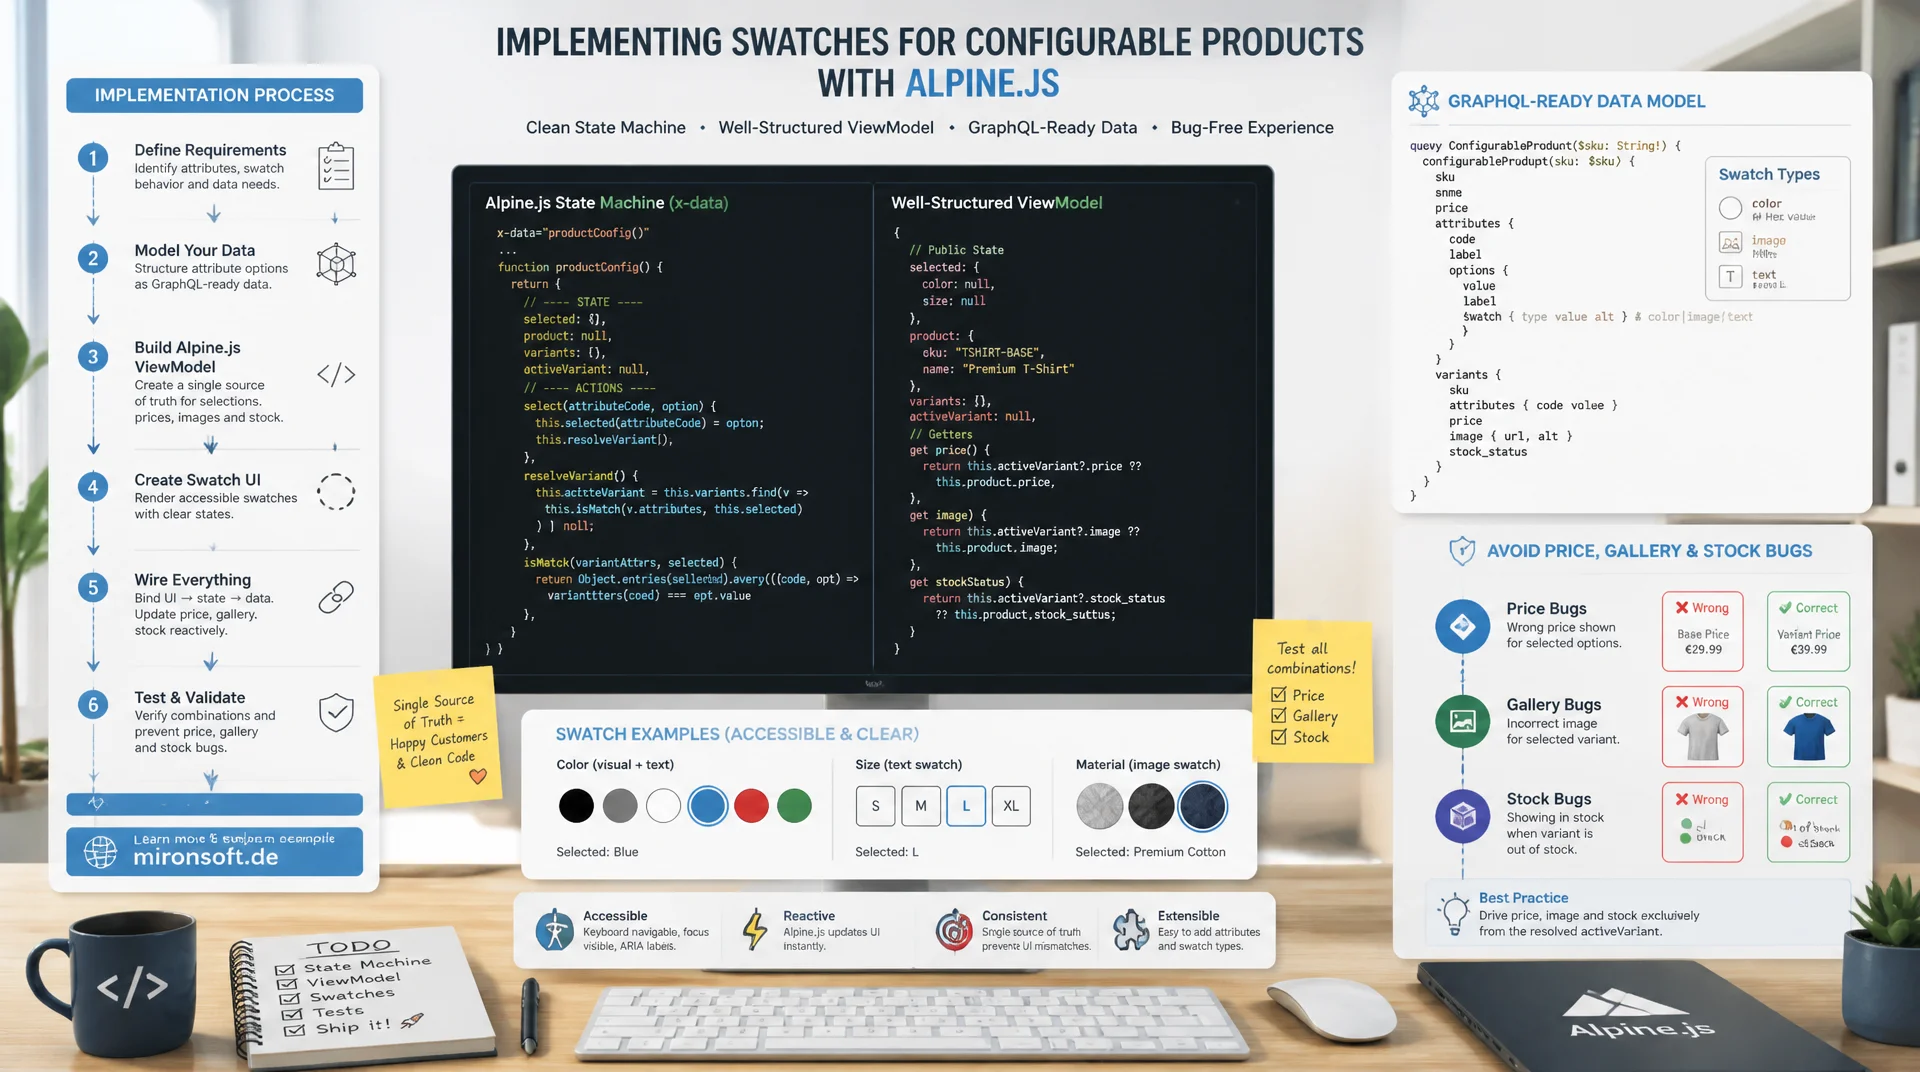
Task: Click the Consistent target icon
Action: 954,930
